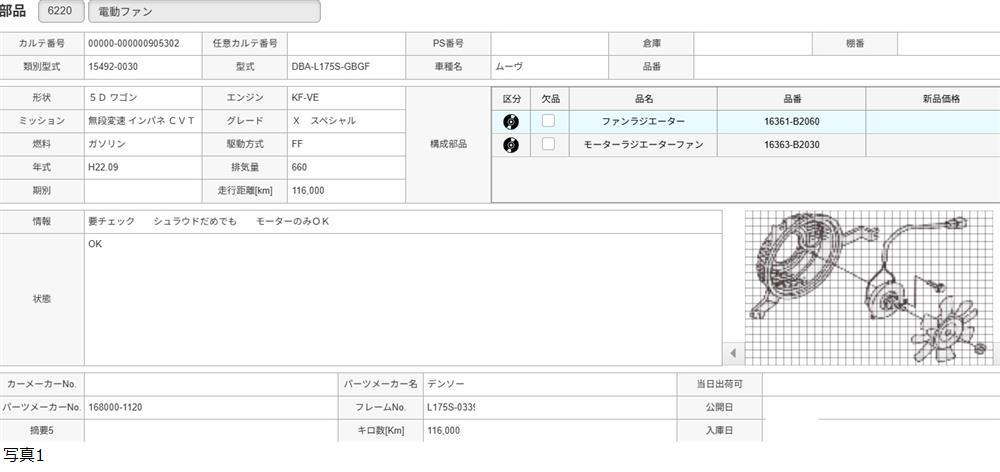Viewport: 1000px width, 472px height.
Task: Click inside the 状態 text area showing OK
Action: point(402,300)
